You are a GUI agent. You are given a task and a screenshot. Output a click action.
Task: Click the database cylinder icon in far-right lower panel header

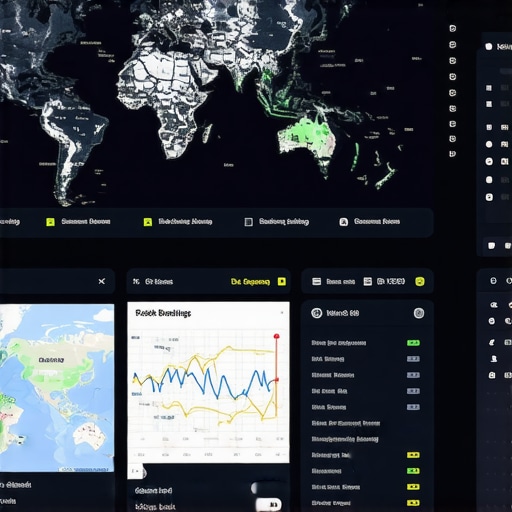click(493, 281)
